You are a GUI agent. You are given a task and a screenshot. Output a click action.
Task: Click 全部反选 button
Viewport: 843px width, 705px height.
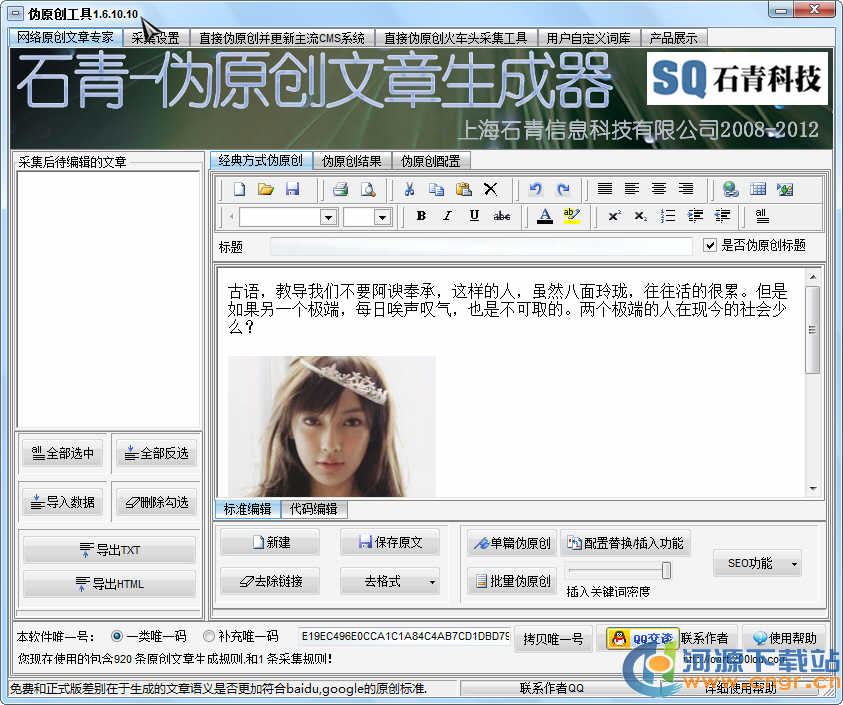(156, 453)
